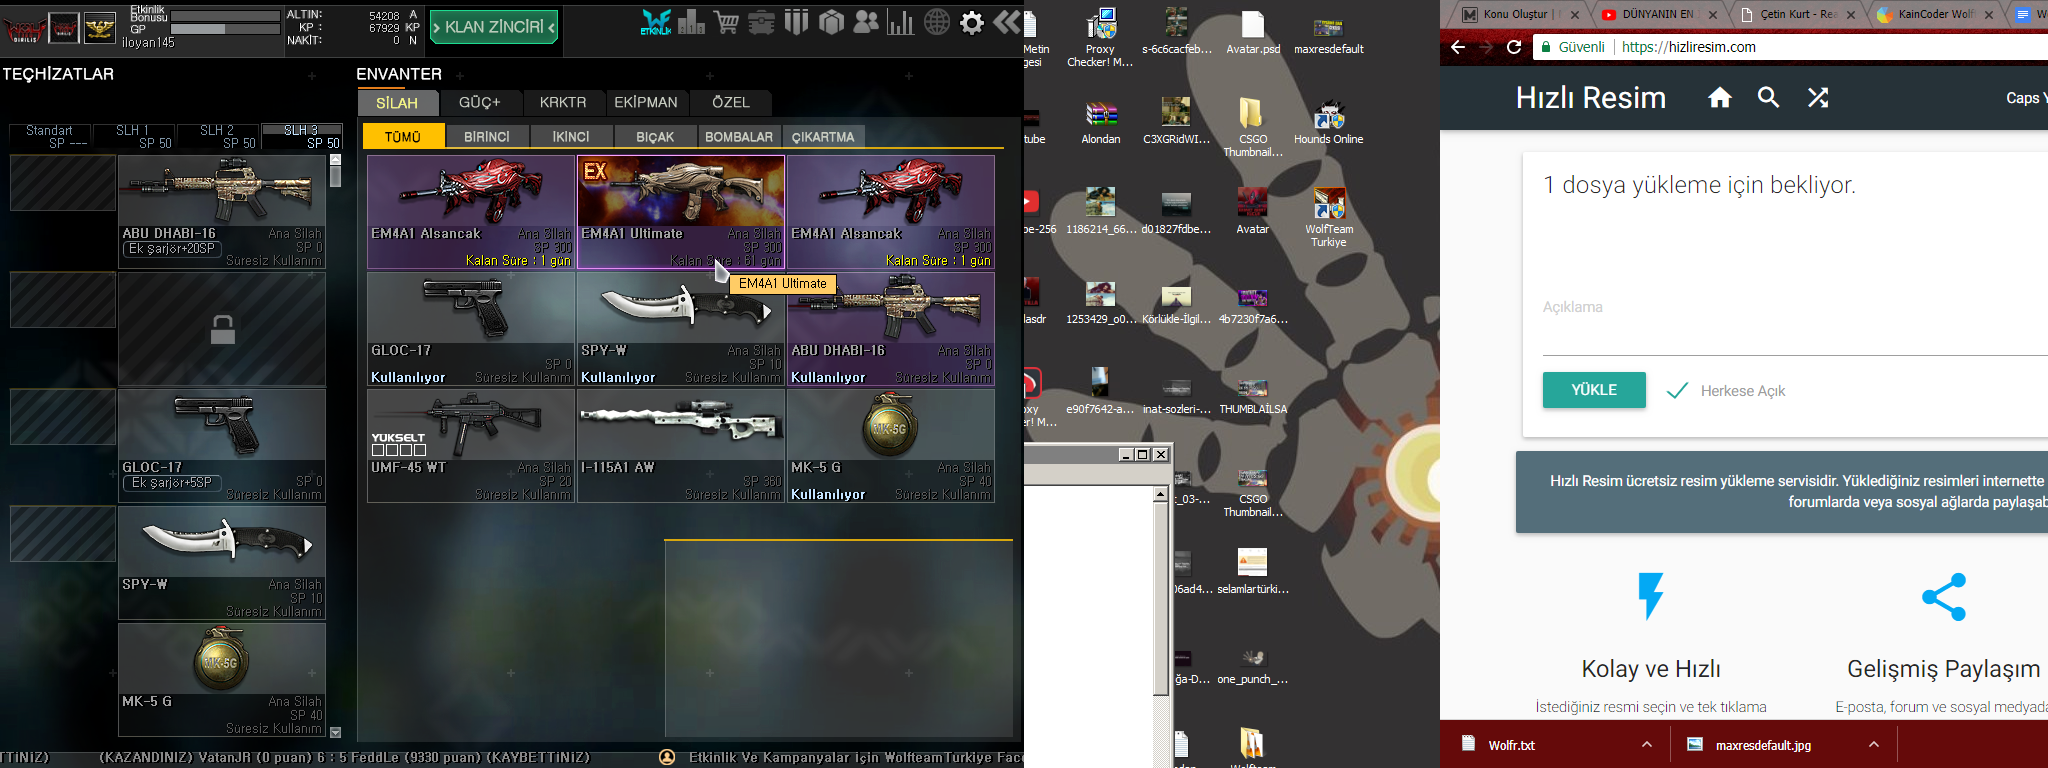The height and width of the screenshot is (768, 2048).
Task: Open the statistics bar chart icon
Action: (x=901, y=22)
